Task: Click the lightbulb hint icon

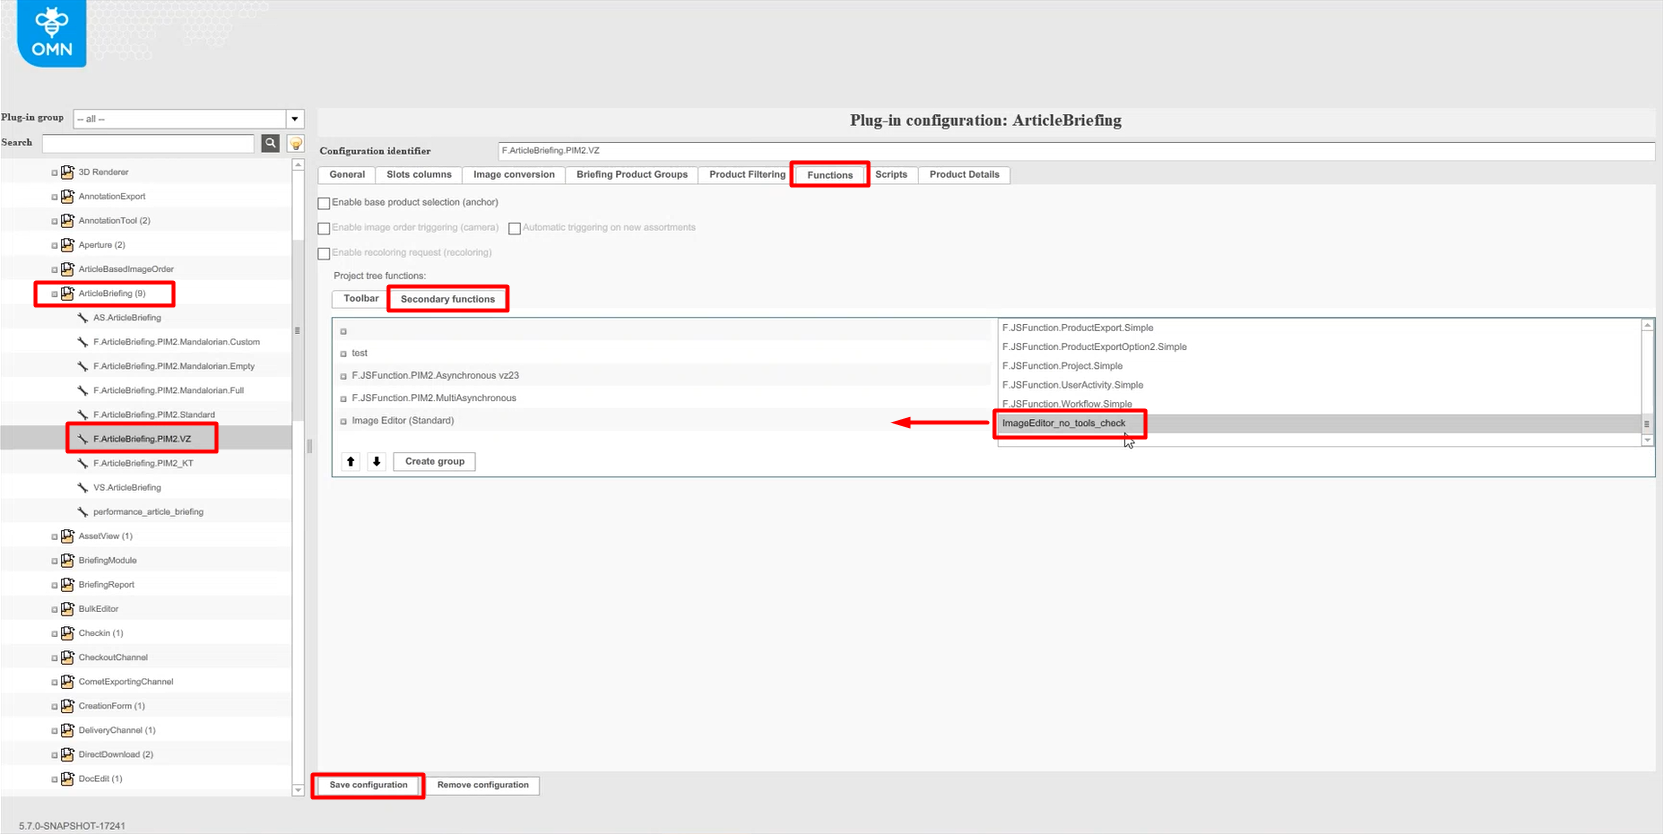Action: pos(296,144)
